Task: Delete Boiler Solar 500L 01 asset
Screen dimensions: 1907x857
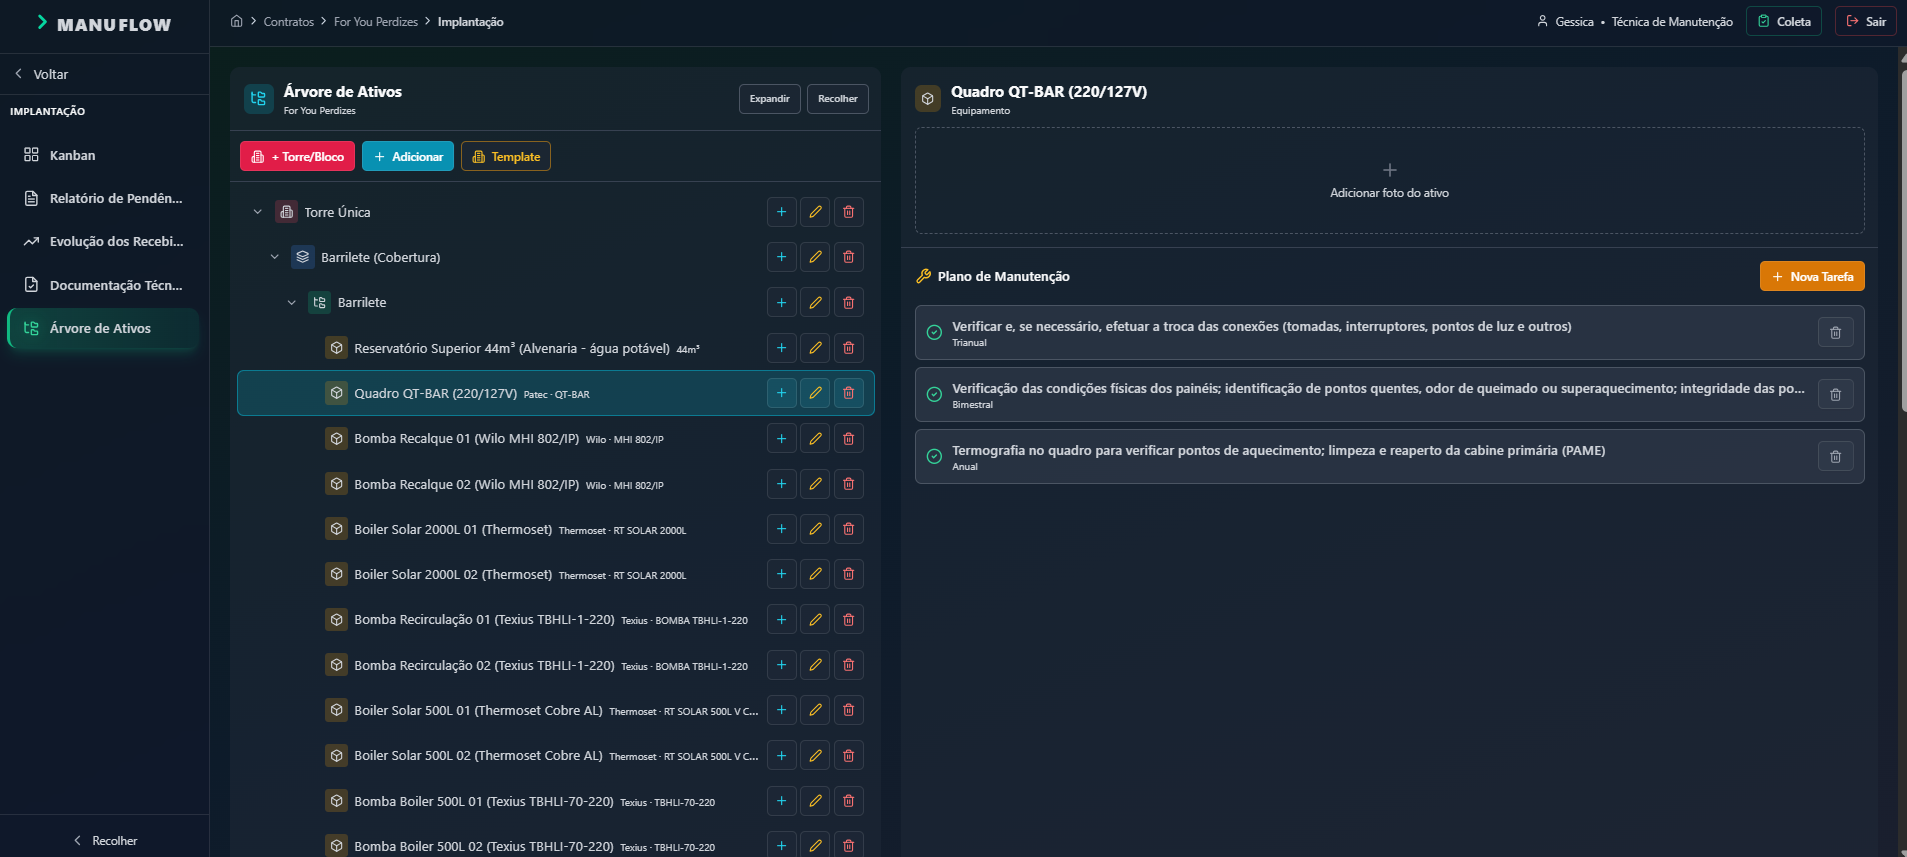Action: [x=848, y=710]
